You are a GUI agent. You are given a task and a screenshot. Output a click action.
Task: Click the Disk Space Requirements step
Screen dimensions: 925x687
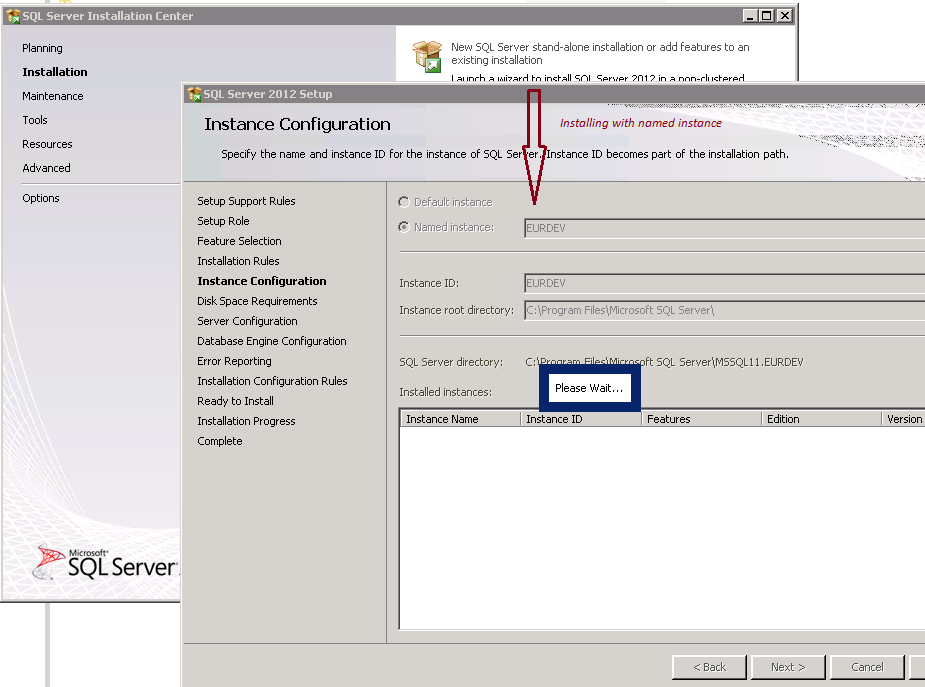pyautogui.click(x=257, y=301)
